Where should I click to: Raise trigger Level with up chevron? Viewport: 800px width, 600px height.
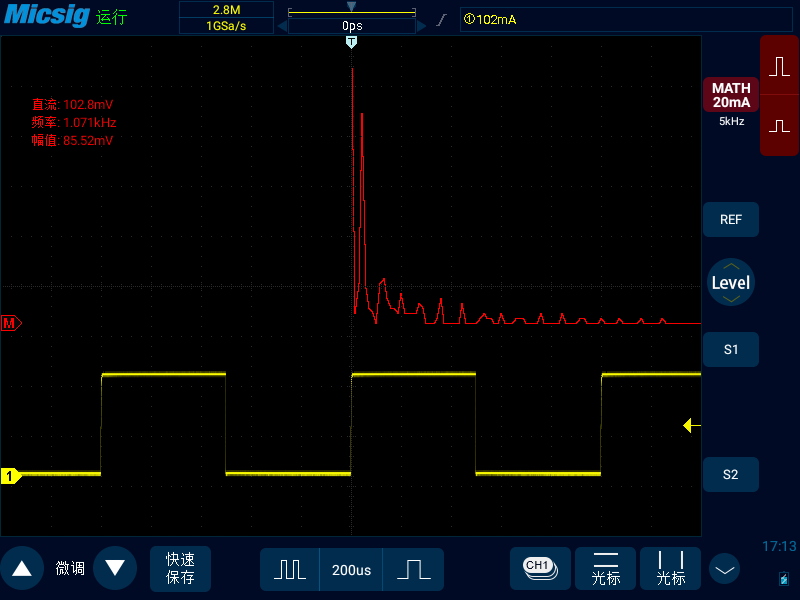pos(731,266)
